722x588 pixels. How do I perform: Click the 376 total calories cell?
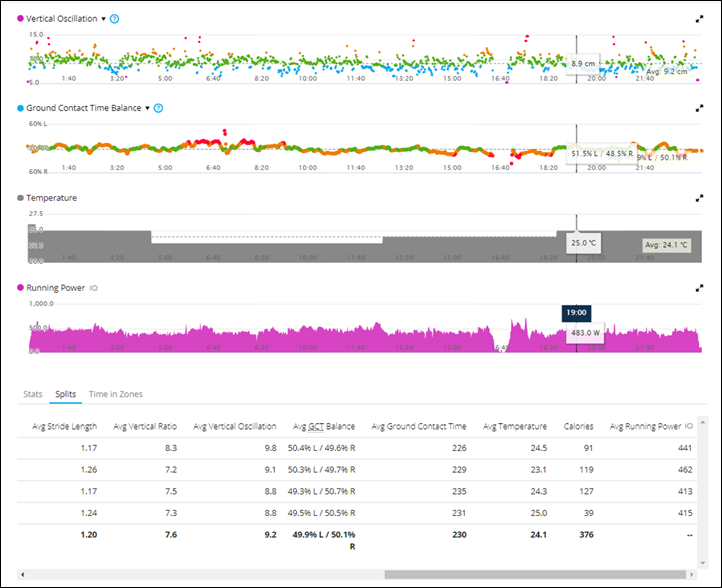586,535
